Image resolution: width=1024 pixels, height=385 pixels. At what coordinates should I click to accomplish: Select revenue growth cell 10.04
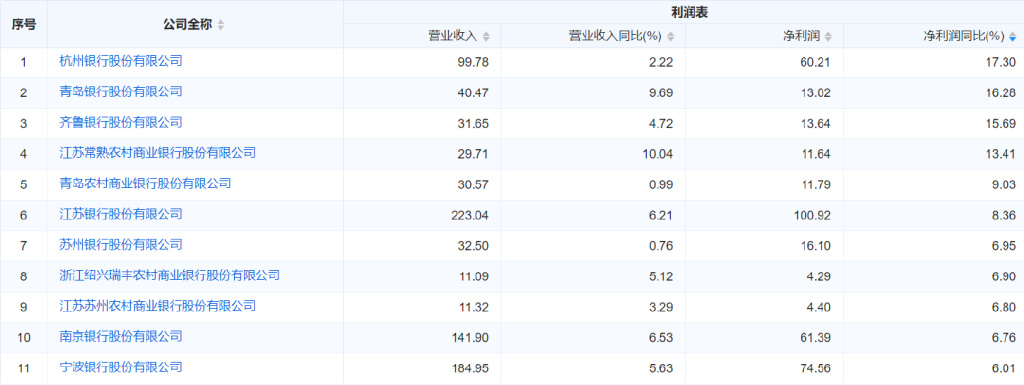click(x=658, y=154)
